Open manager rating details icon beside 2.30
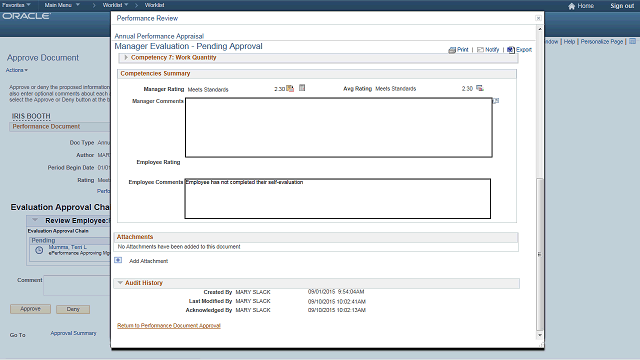This screenshot has width=640, height=360. click(x=290, y=89)
